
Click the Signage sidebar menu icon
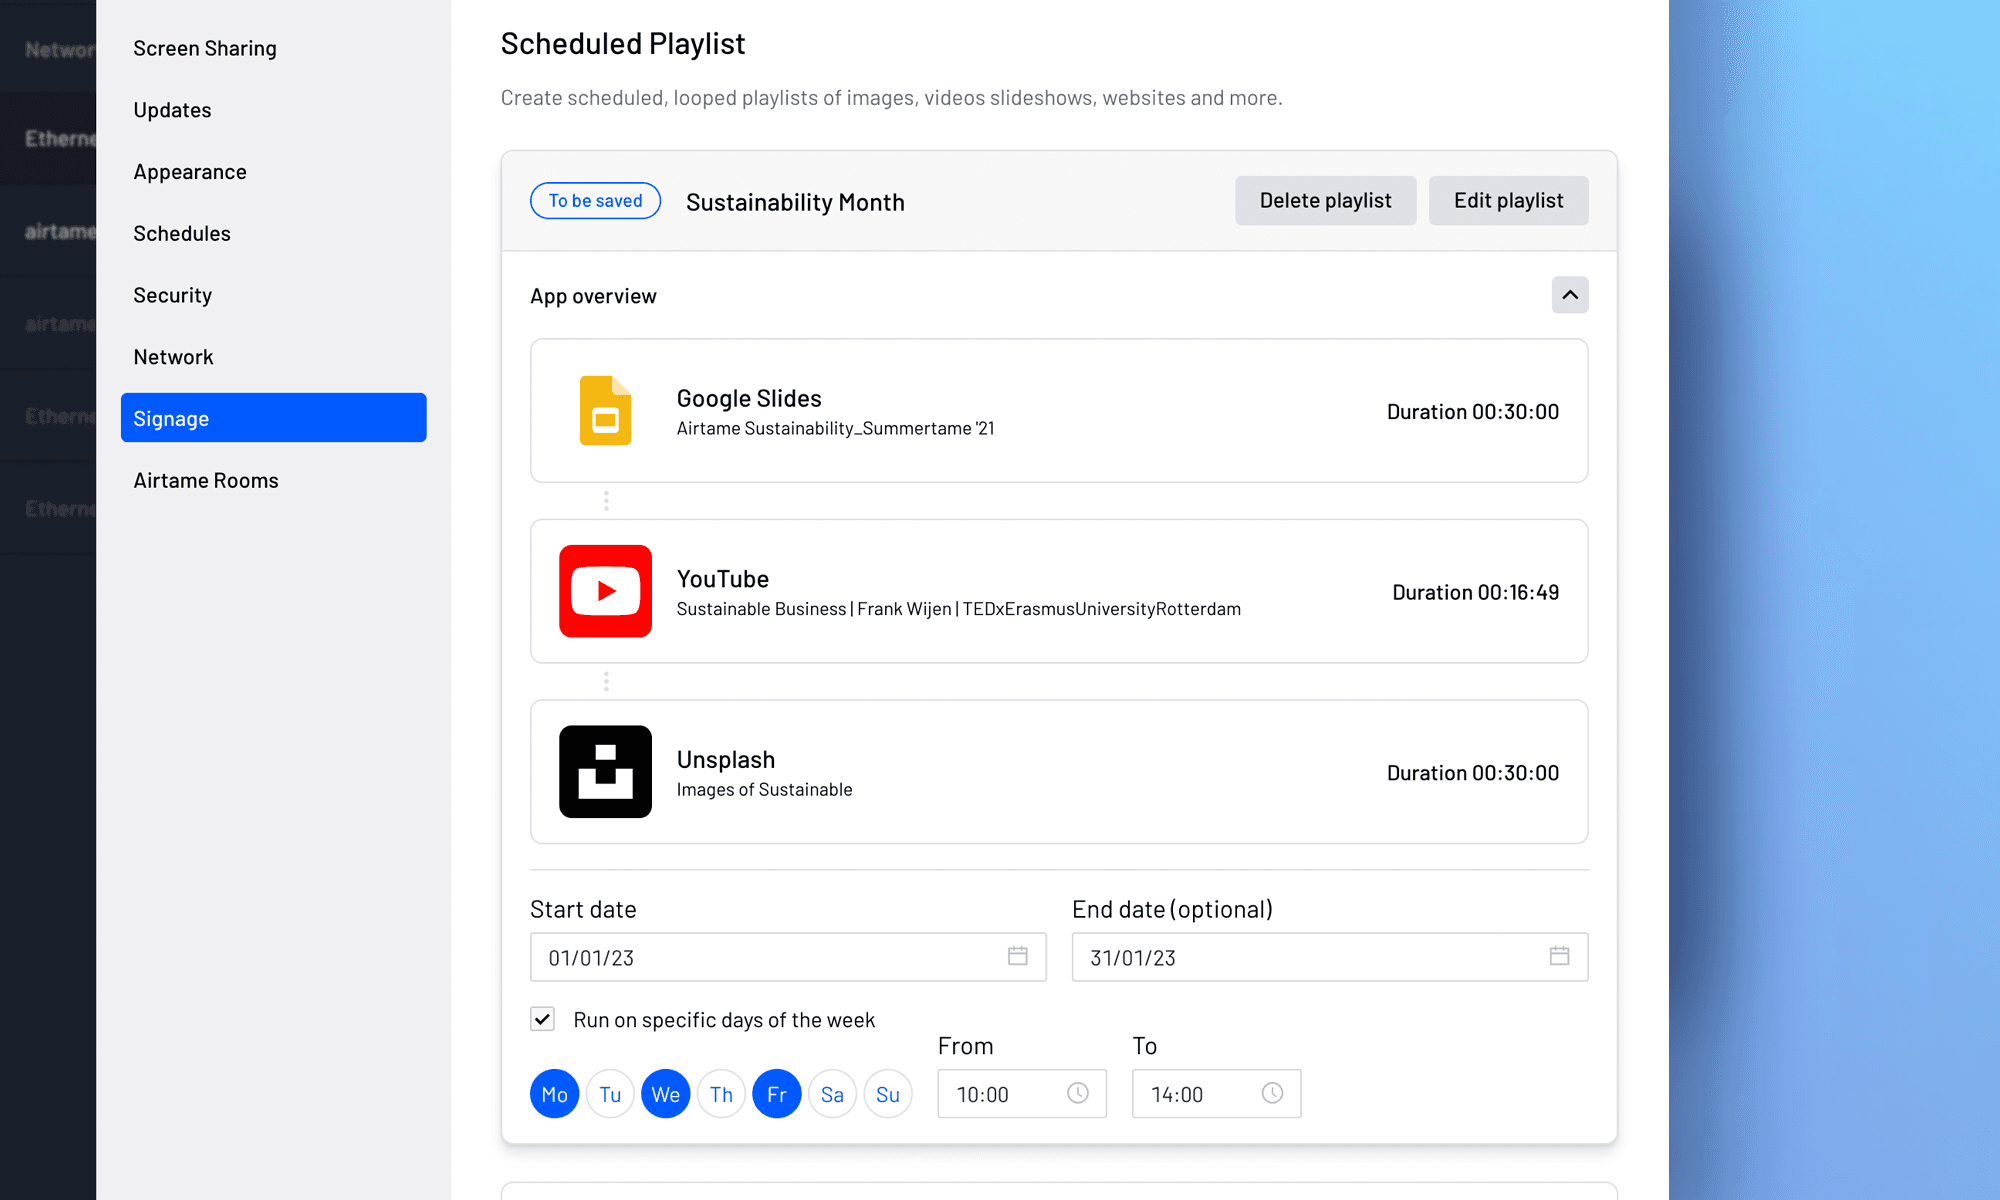point(273,417)
